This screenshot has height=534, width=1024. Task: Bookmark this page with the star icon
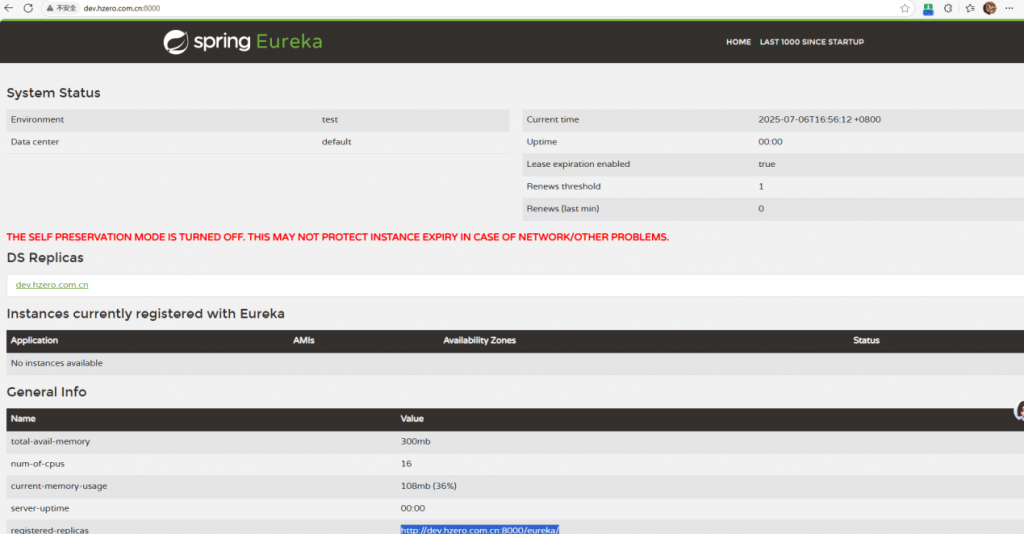pos(905,8)
